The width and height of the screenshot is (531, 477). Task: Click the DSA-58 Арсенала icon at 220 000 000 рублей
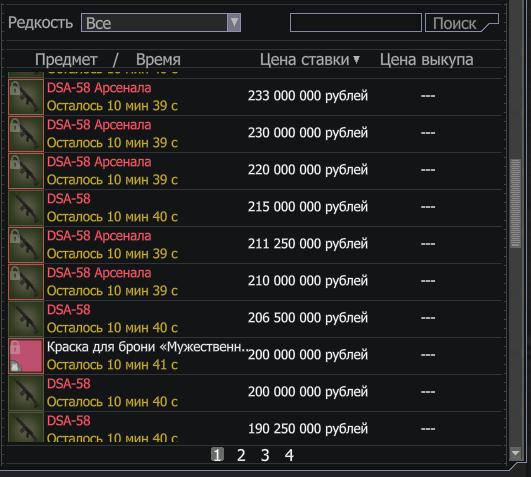(26, 171)
